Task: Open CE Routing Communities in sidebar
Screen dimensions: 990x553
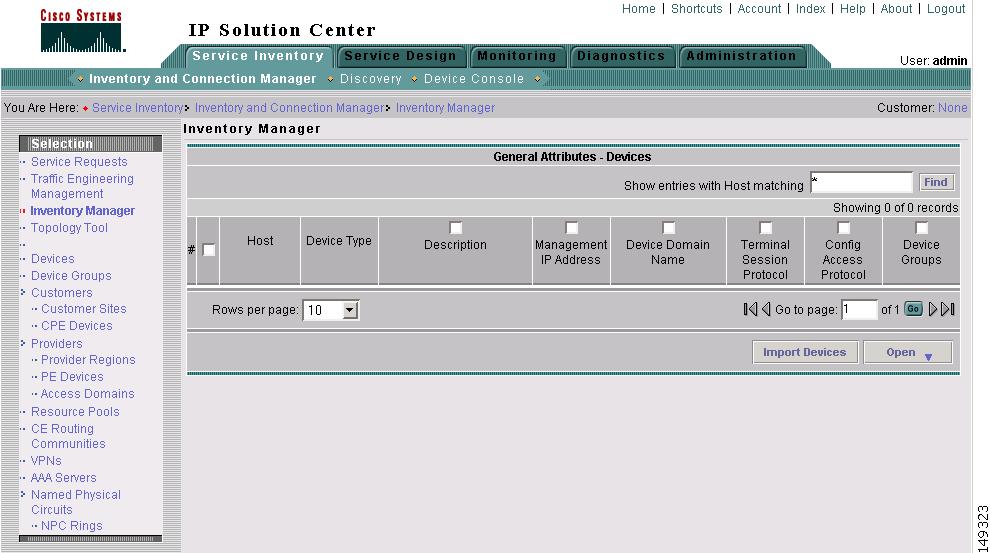Action: coord(68,436)
